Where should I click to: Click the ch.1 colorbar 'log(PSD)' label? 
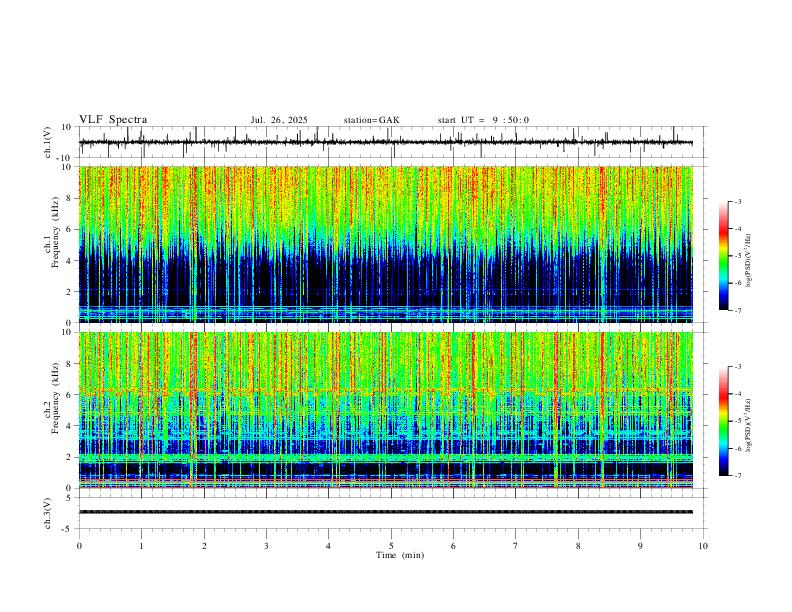click(x=748, y=260)
